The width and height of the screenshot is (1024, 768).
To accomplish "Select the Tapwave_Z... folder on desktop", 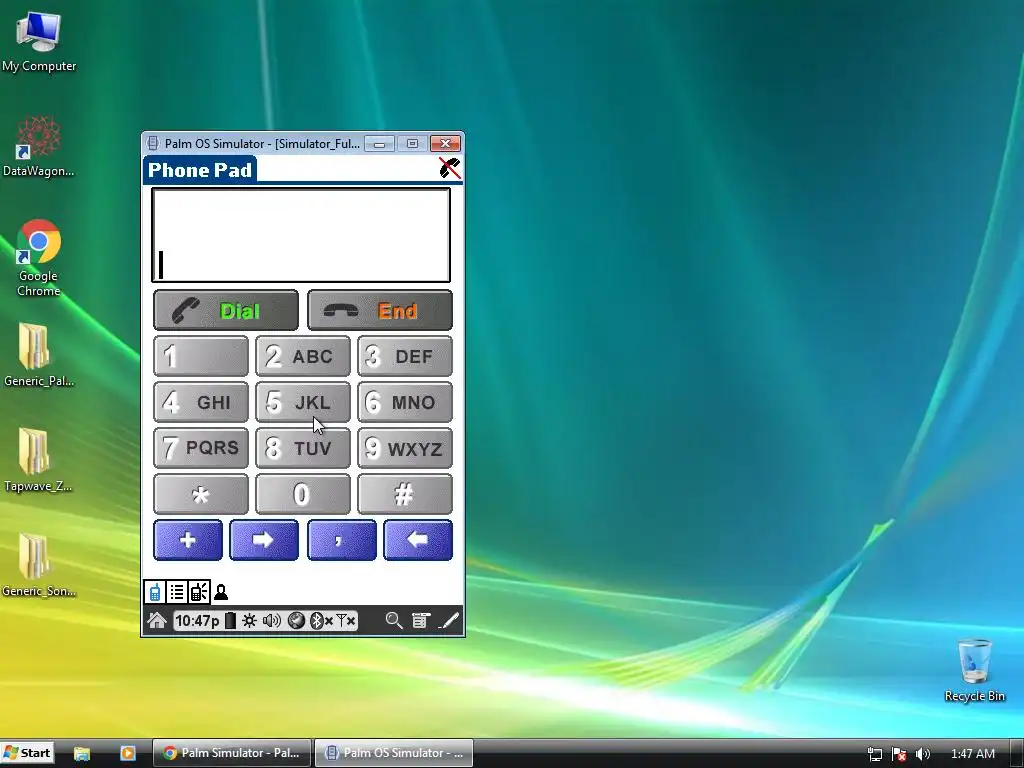I will click(39, 460).
